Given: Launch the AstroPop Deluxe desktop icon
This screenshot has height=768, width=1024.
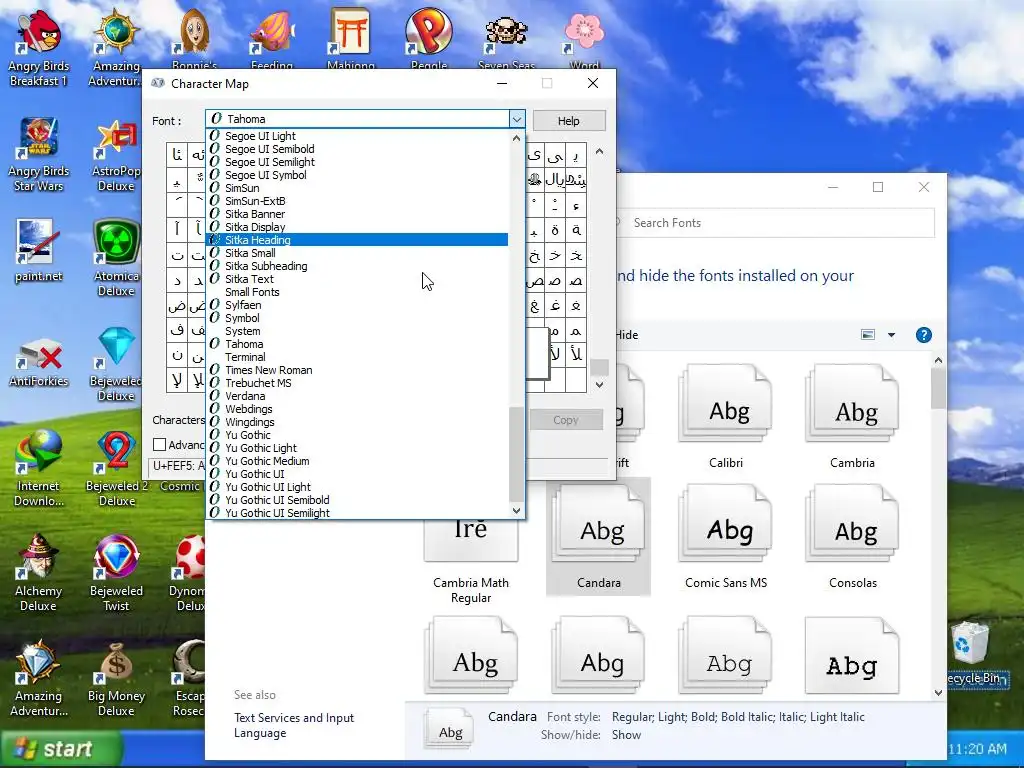Looking at the screenshot, I should 116,154.
